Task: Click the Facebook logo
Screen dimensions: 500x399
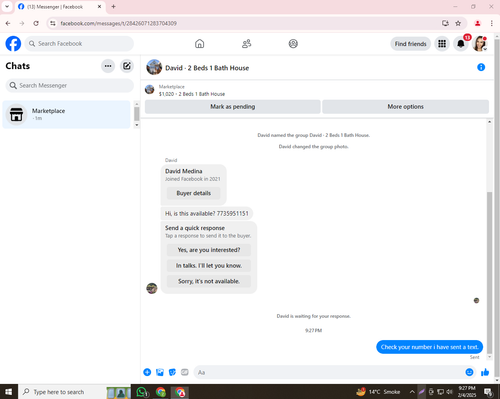Action: 13,44
